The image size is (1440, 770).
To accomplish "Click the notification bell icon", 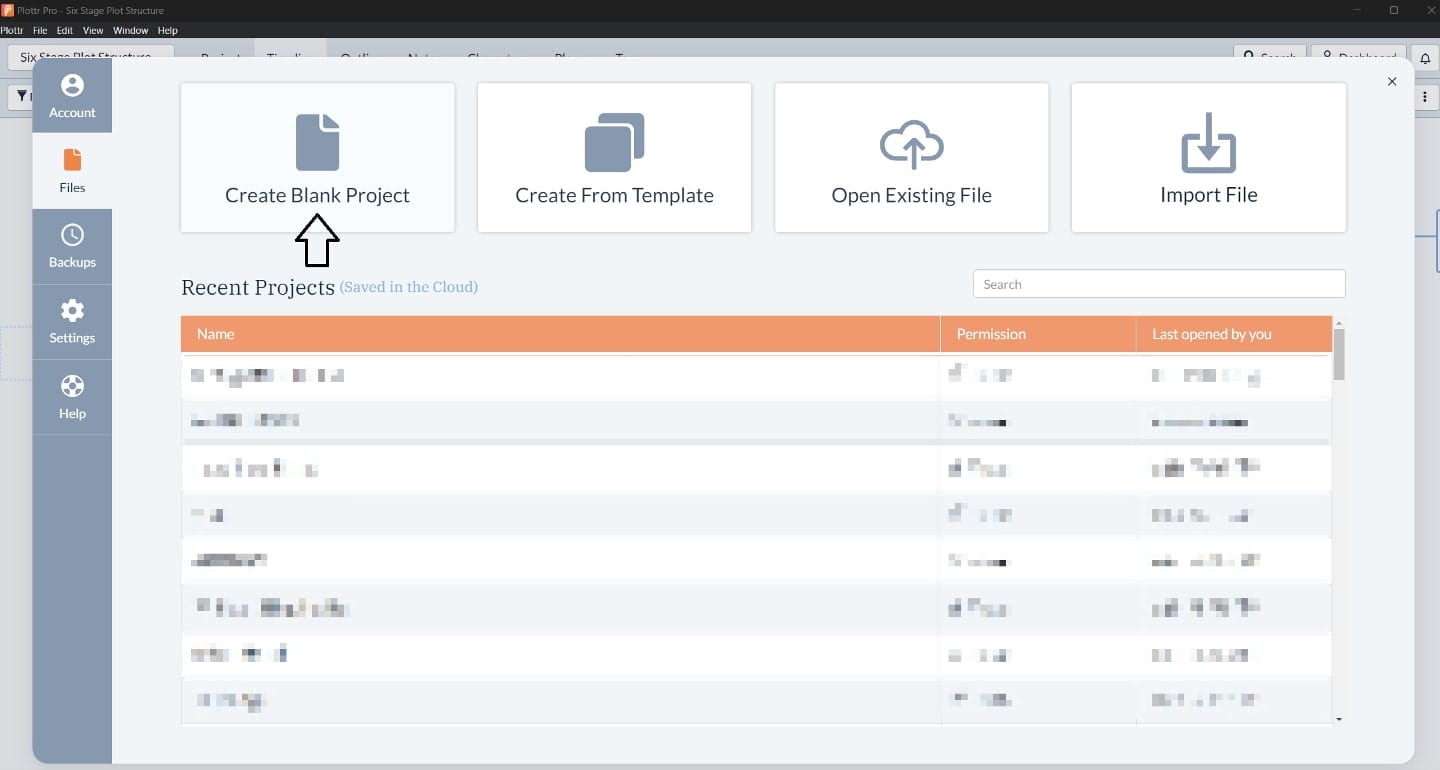I will [x=1425, y=58].
